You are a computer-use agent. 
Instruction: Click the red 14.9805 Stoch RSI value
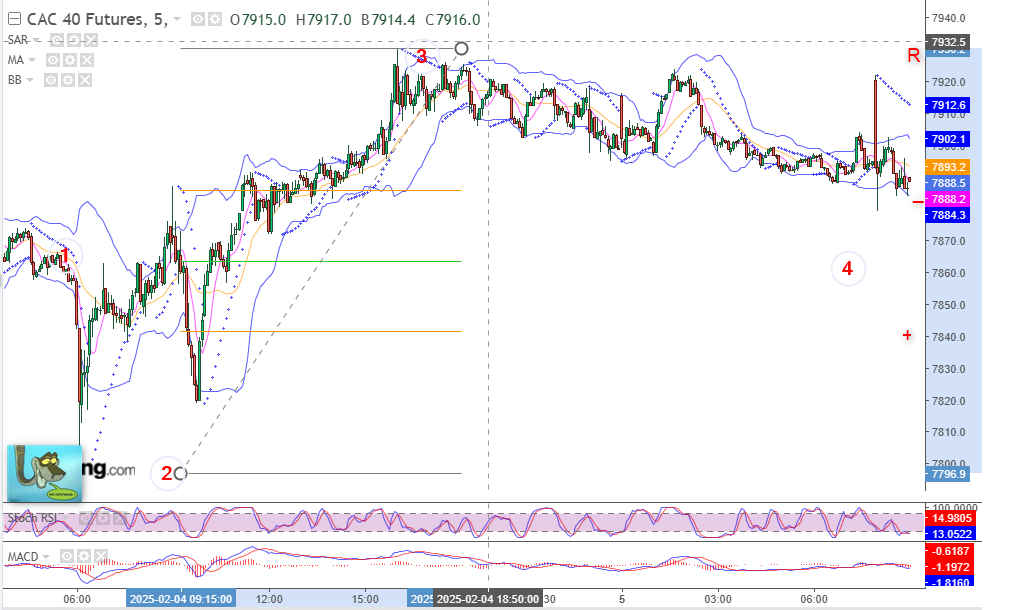[x=950, y=519]
